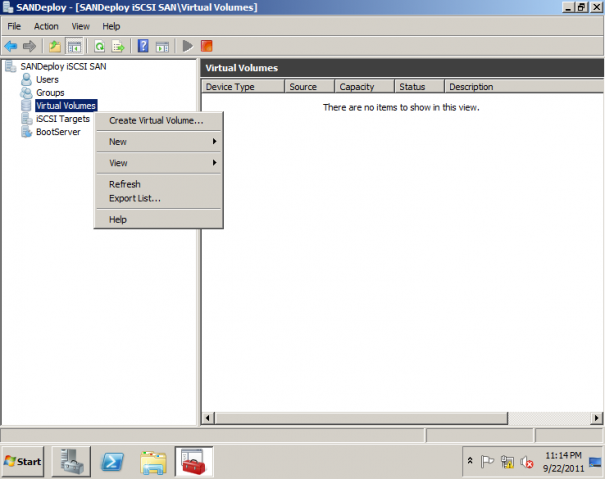Select the BootServer tree node
605x479 pixels.
tap(58, 132)
